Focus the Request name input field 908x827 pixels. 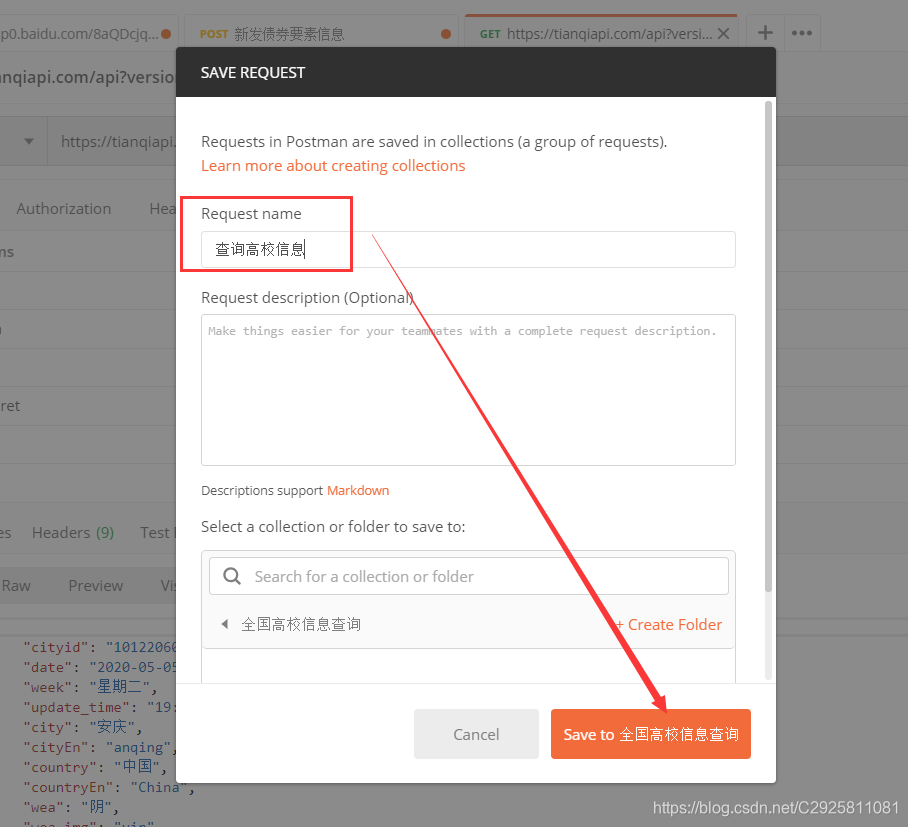coord(468,250)
